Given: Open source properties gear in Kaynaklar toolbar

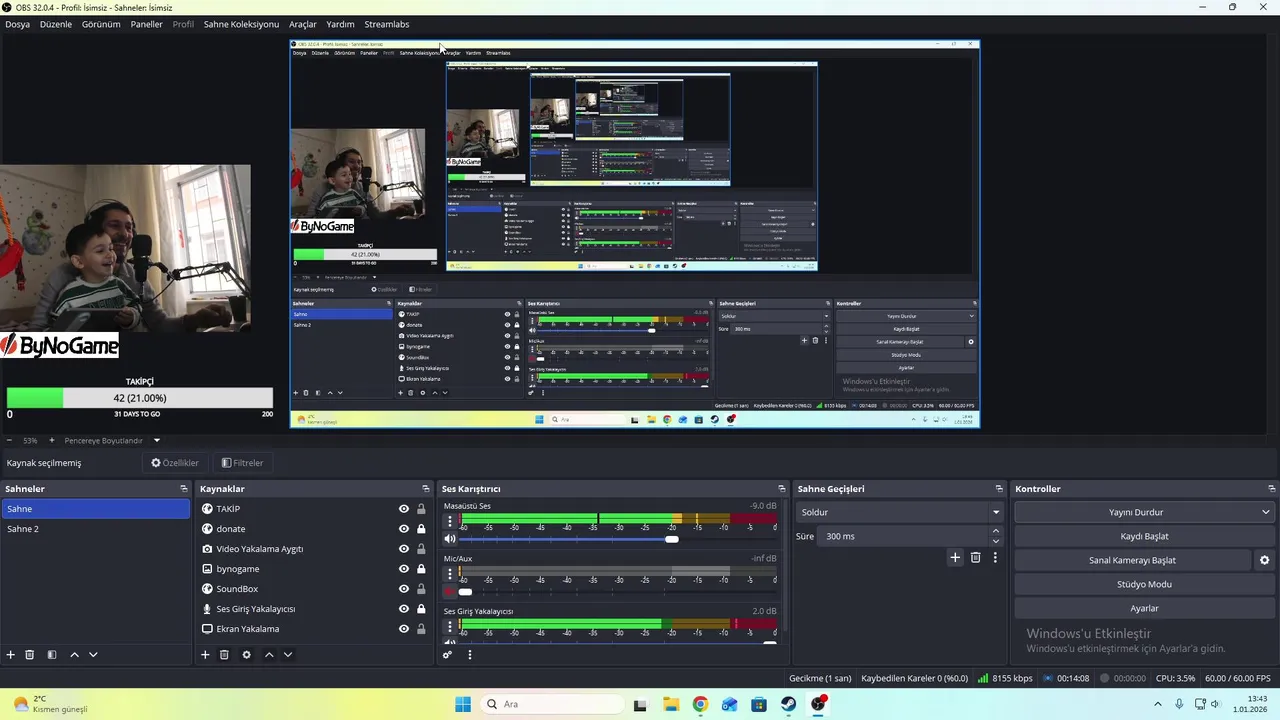Looking at the screenshot, I should pos(246,655).
